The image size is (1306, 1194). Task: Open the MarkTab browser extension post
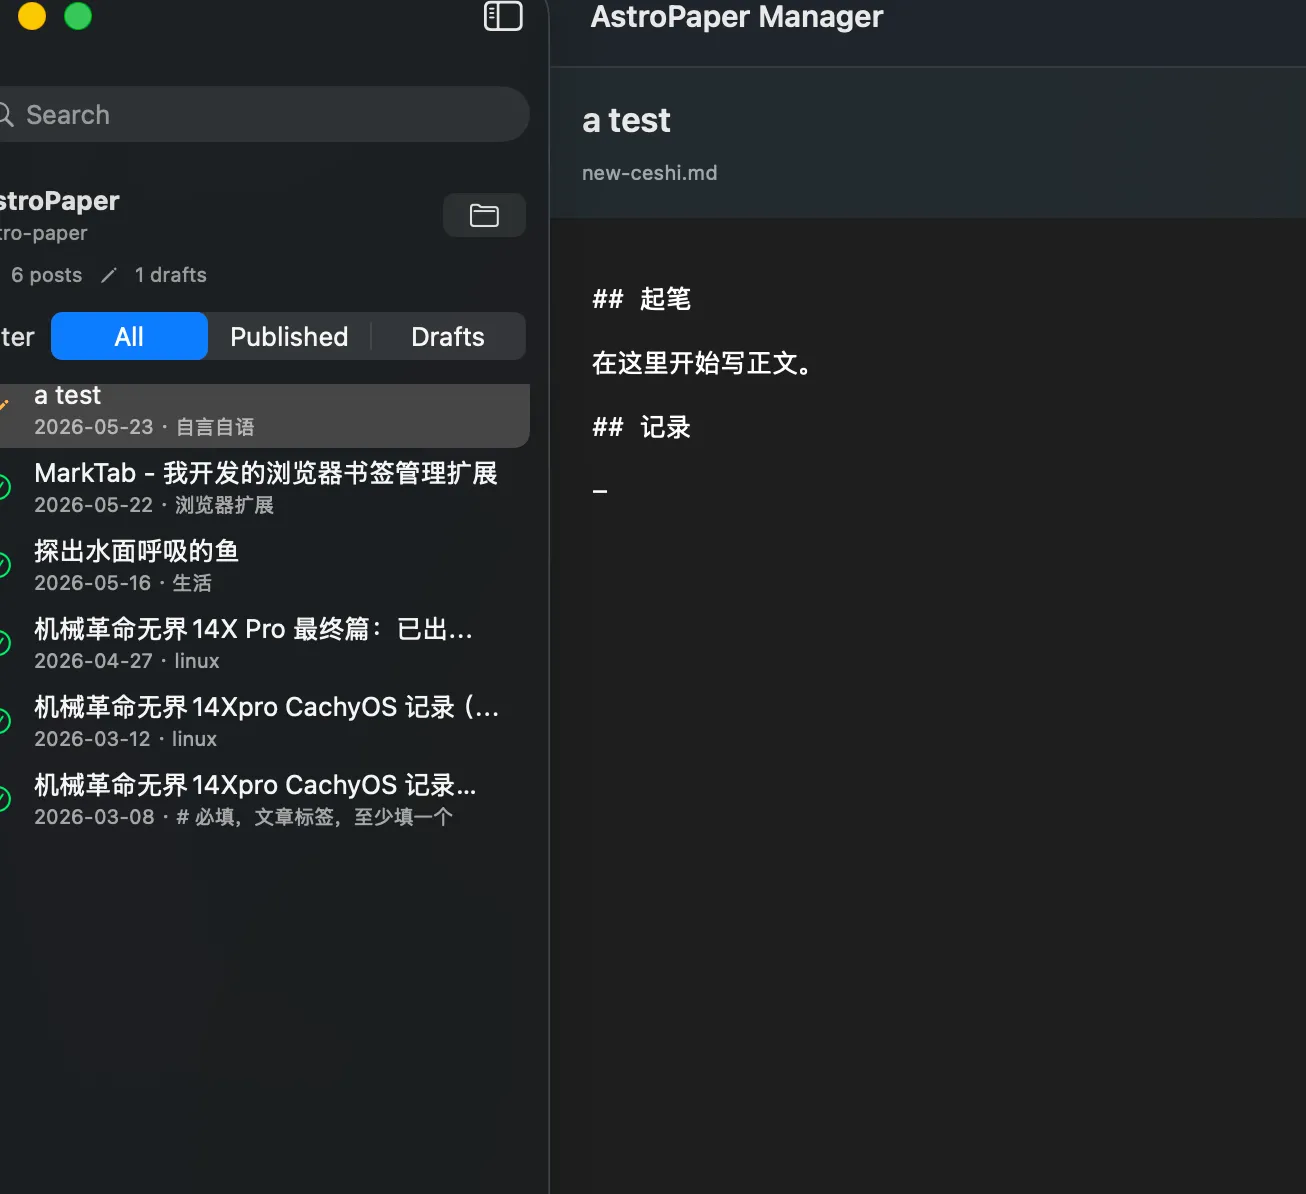262,487
